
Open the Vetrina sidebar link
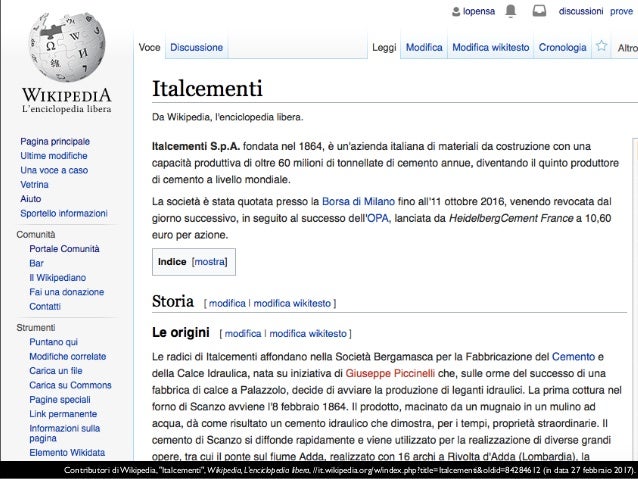(34, 185)
